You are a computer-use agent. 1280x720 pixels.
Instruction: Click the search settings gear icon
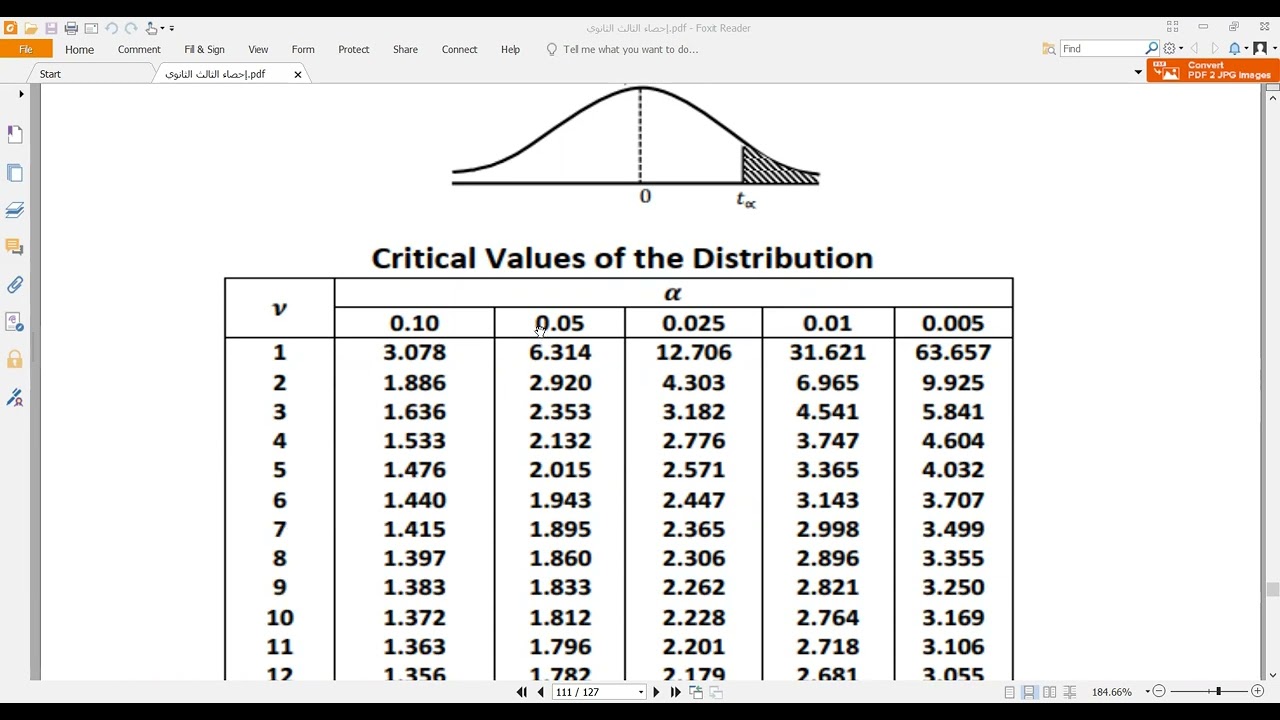[1169, 48]
